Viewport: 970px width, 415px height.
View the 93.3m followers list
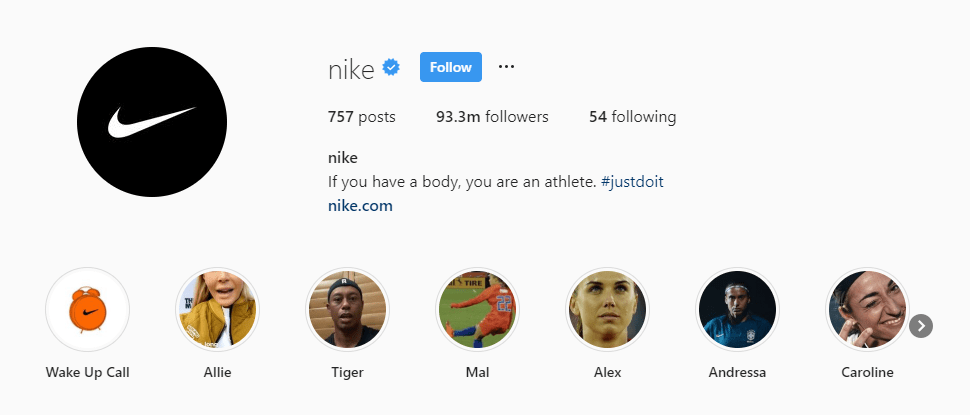point(492,117)
